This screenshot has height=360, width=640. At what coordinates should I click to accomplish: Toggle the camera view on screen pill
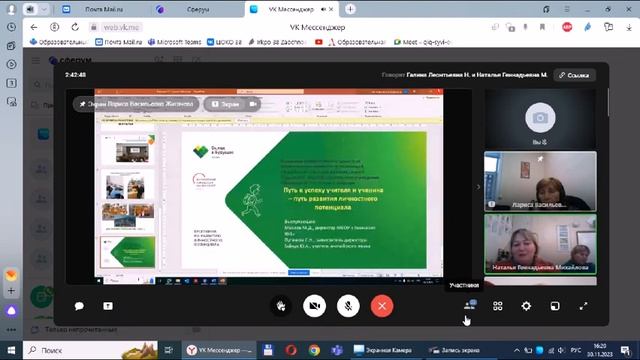pyautogui.click(x=253, y=104)
